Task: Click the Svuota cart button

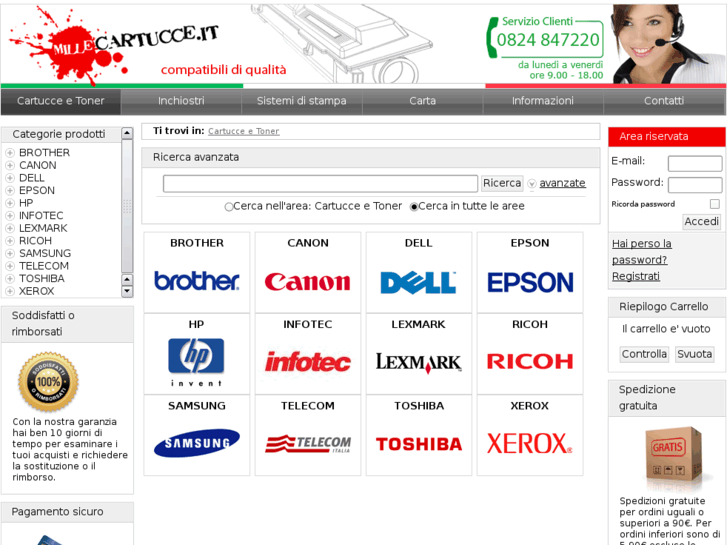Action: 695,354
